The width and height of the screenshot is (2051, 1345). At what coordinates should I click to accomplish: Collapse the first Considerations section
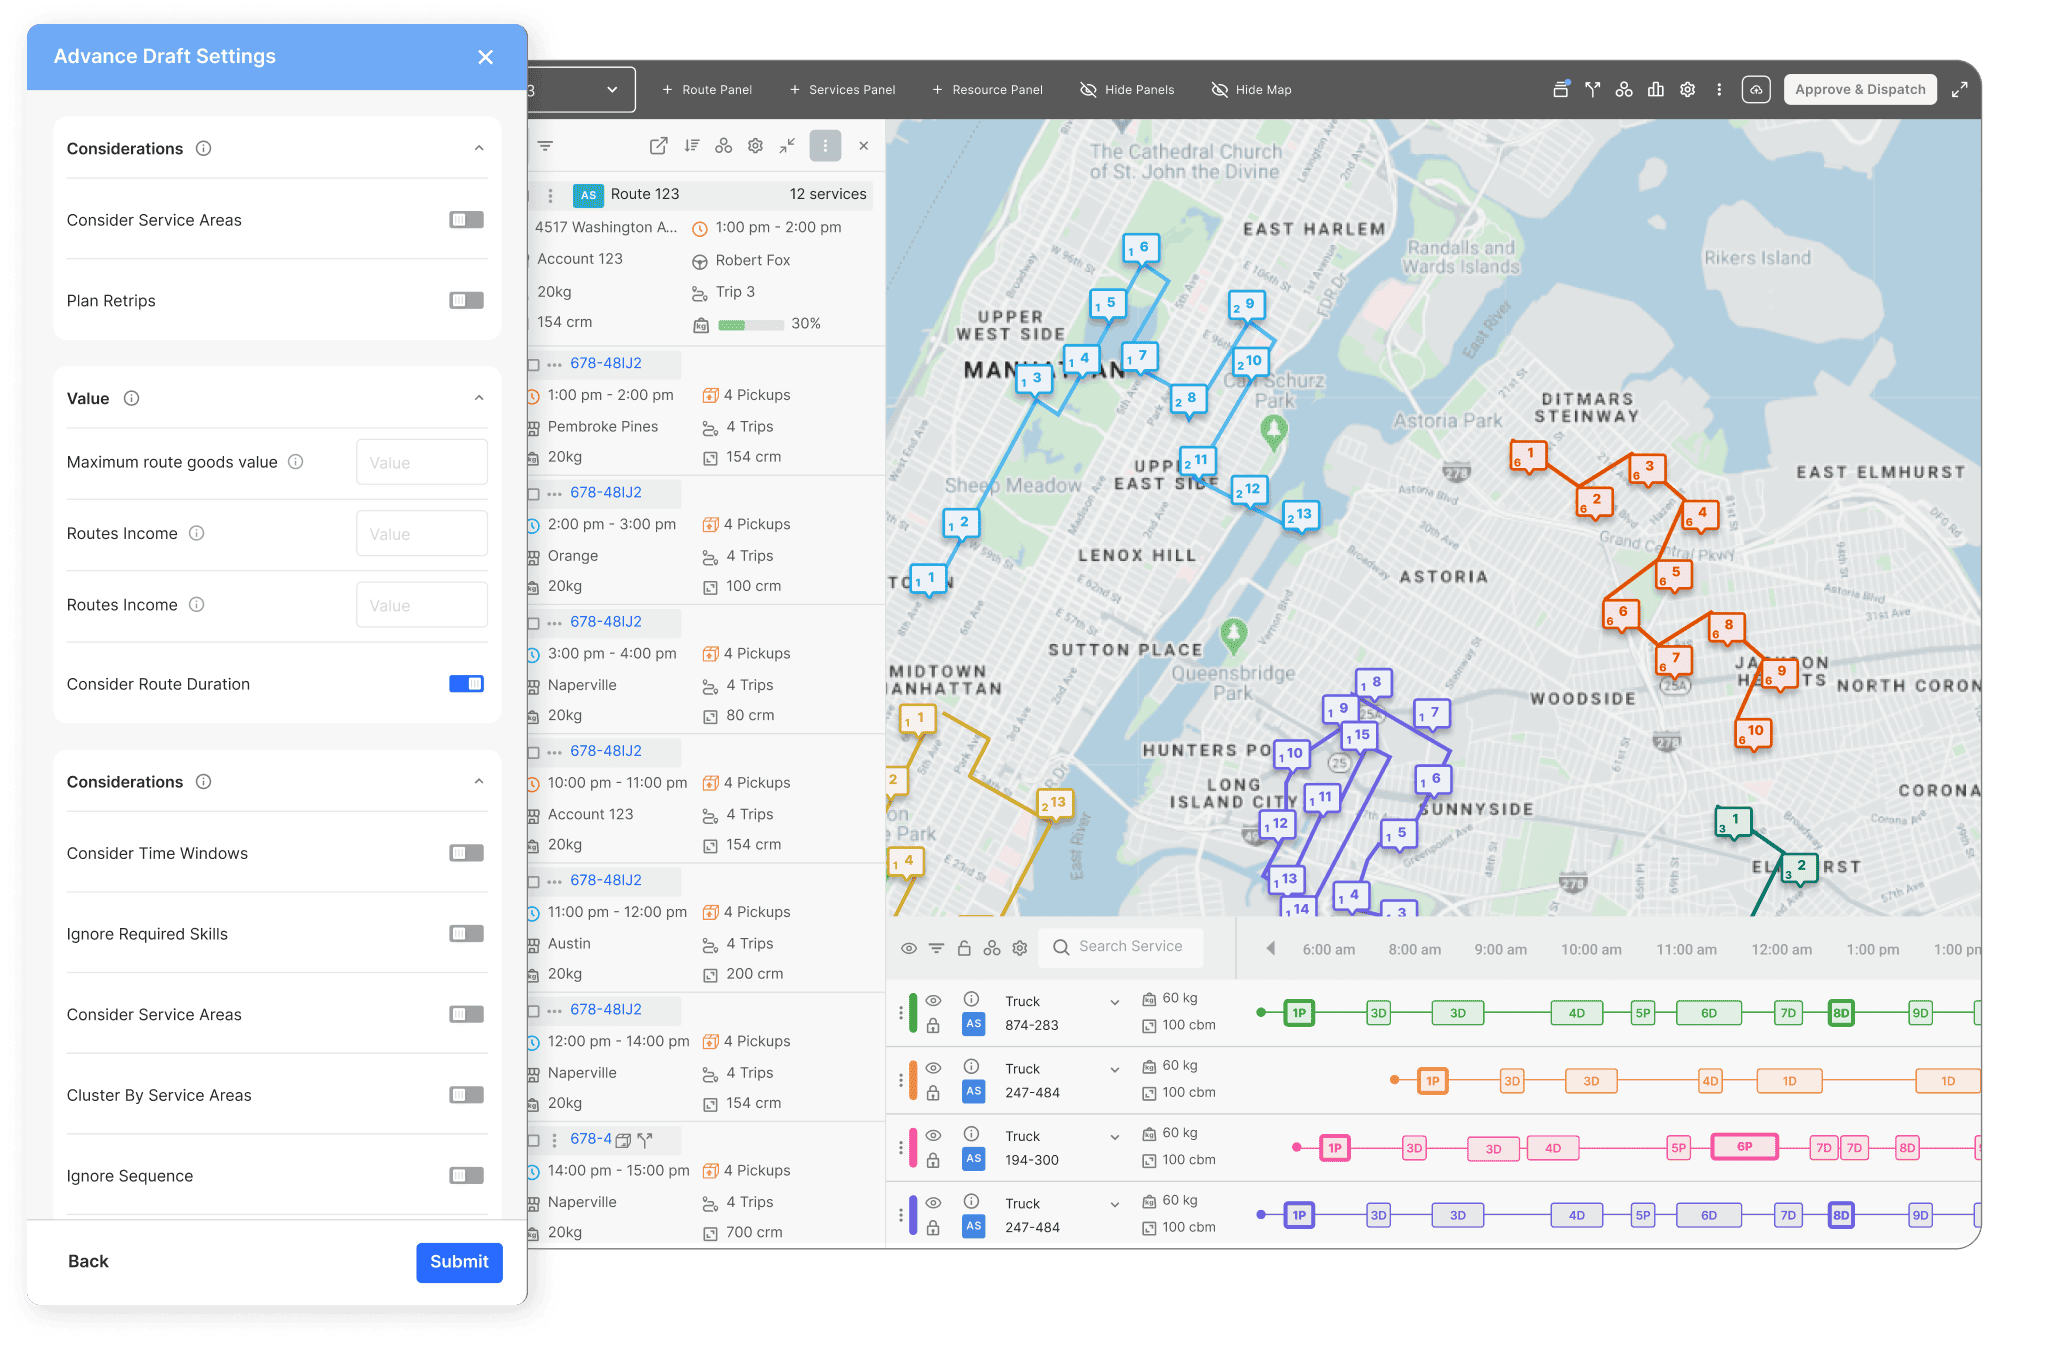(479, 148)
